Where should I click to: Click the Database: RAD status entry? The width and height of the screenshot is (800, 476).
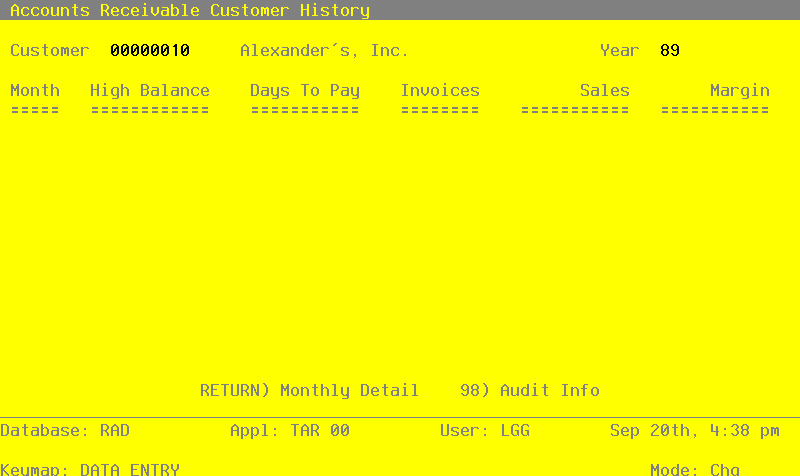(x=65, y=431)
